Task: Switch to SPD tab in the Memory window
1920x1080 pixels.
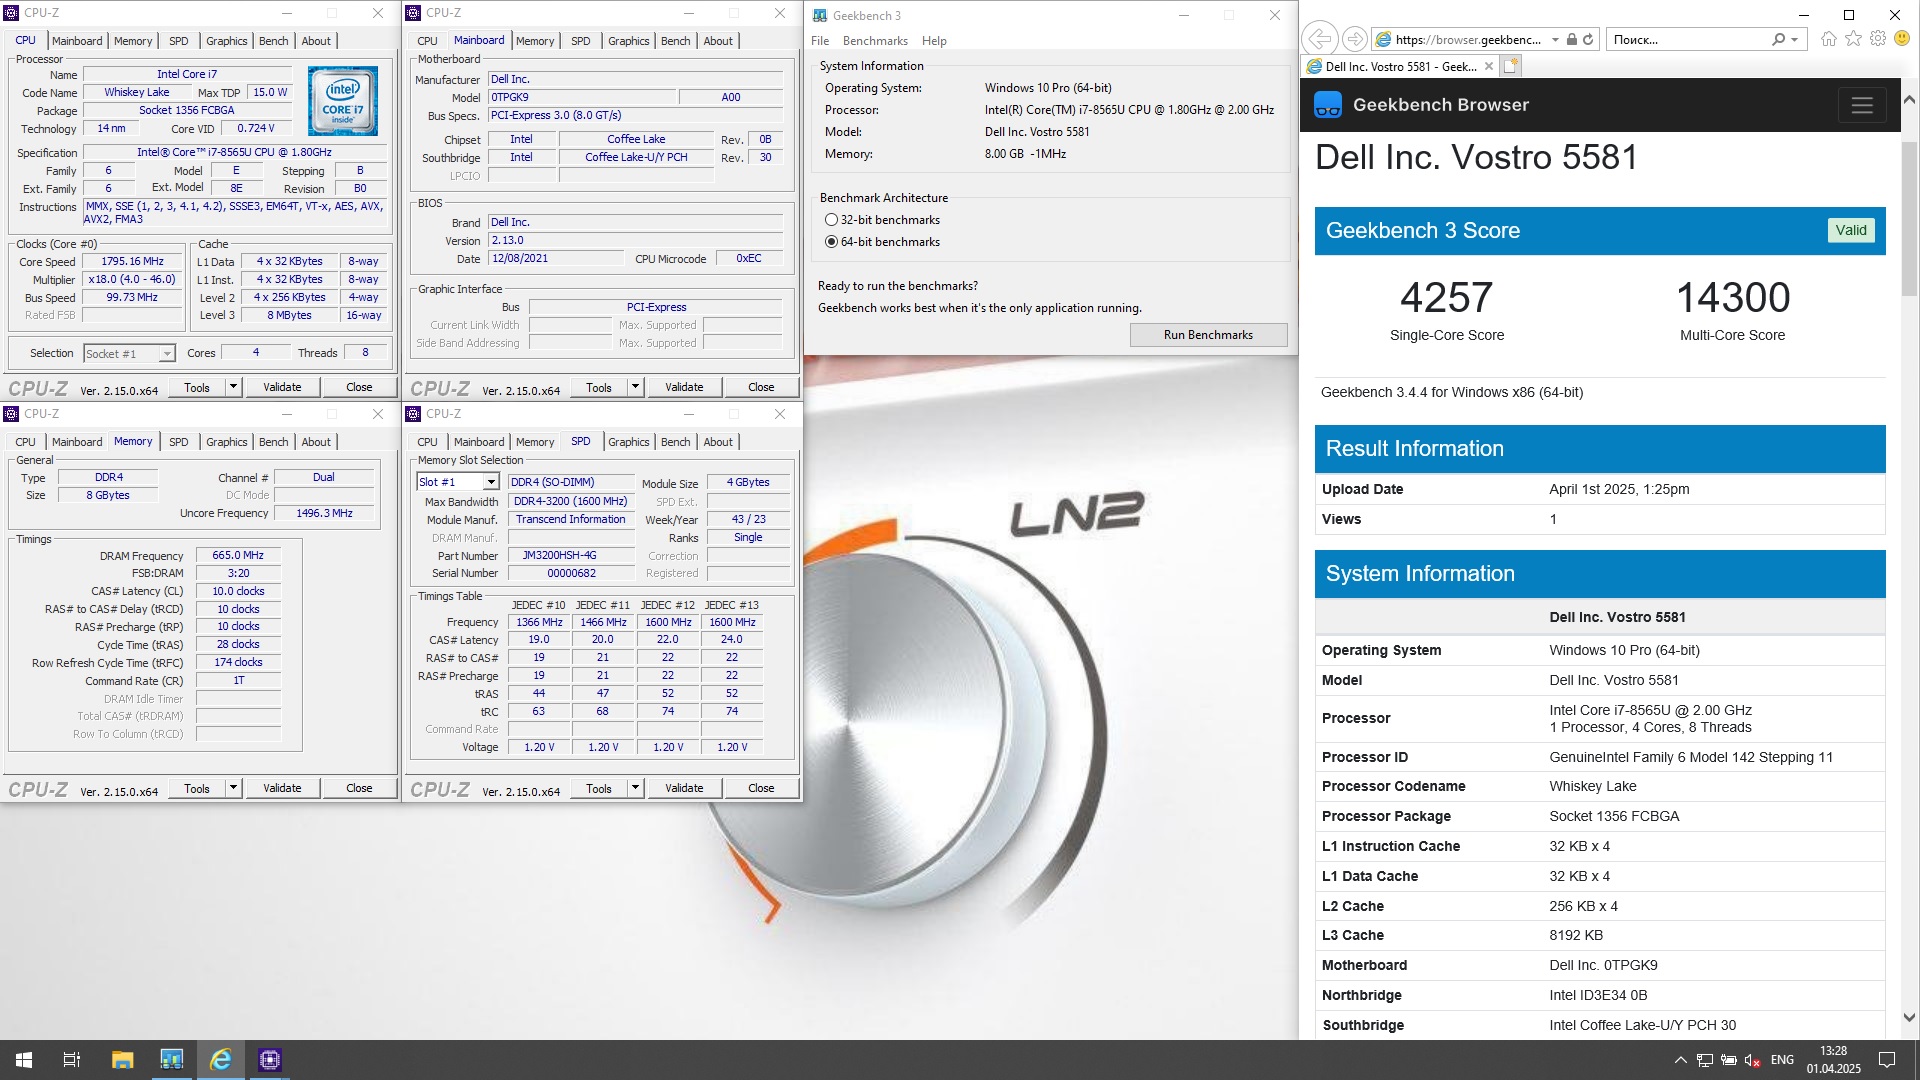Action: click(178, 442)
